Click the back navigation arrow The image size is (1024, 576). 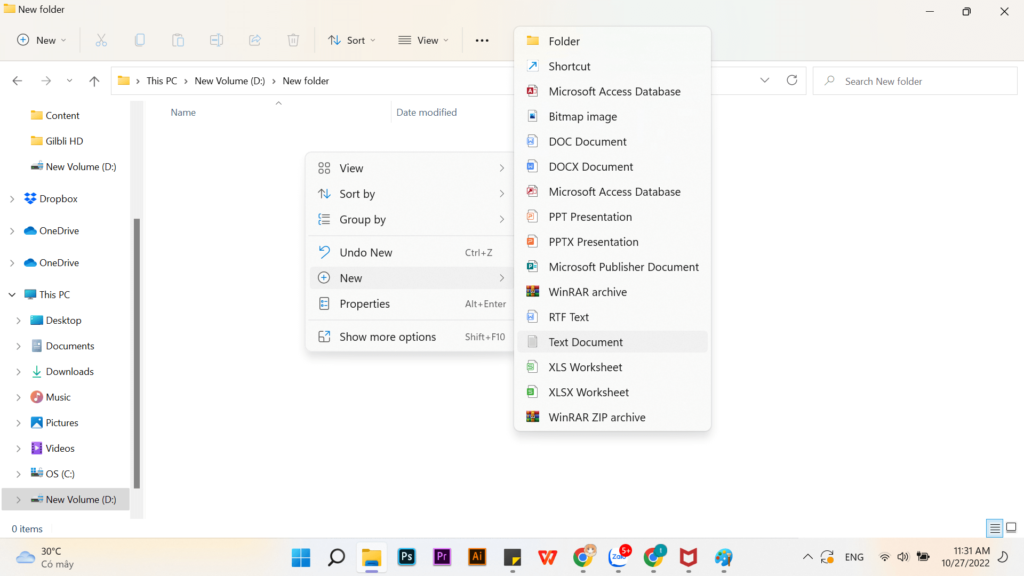pos(17,80)
